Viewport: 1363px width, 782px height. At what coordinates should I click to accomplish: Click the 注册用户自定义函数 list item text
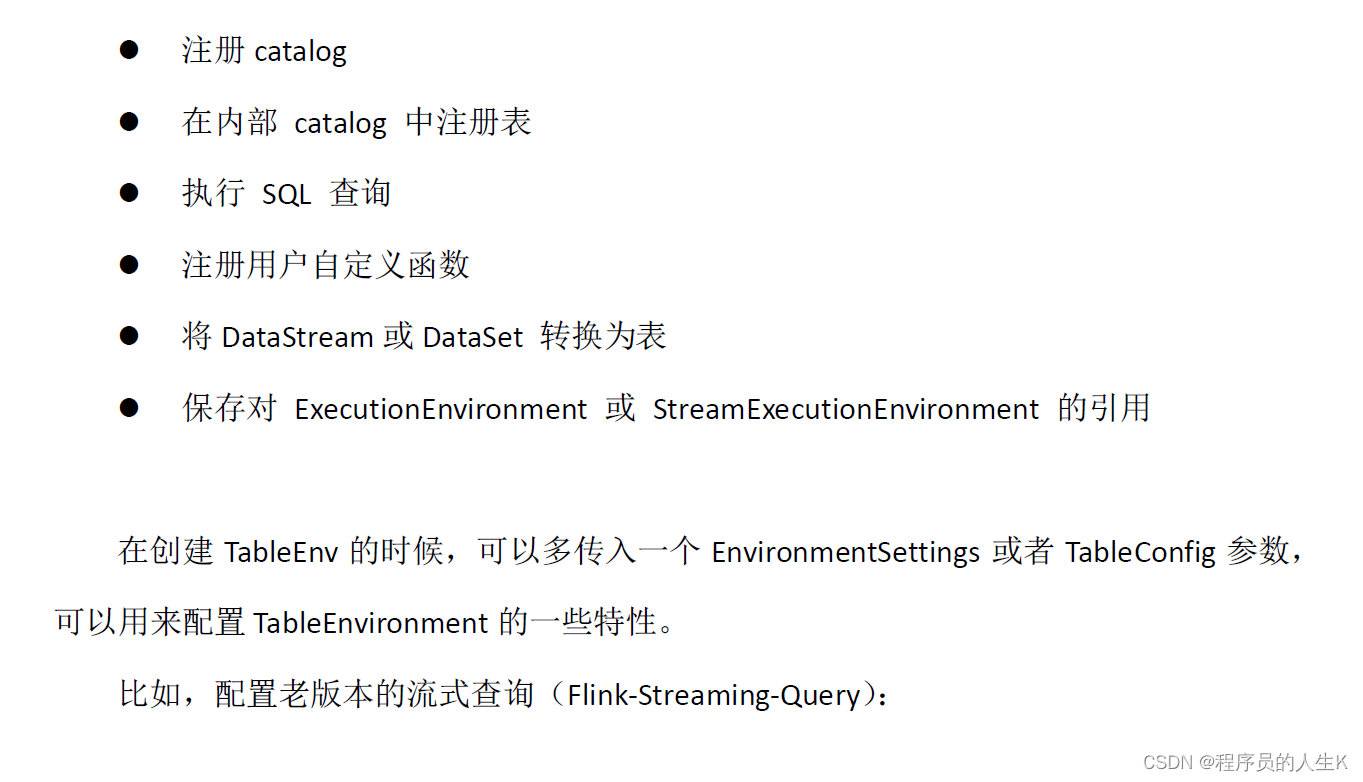[325, 265]
